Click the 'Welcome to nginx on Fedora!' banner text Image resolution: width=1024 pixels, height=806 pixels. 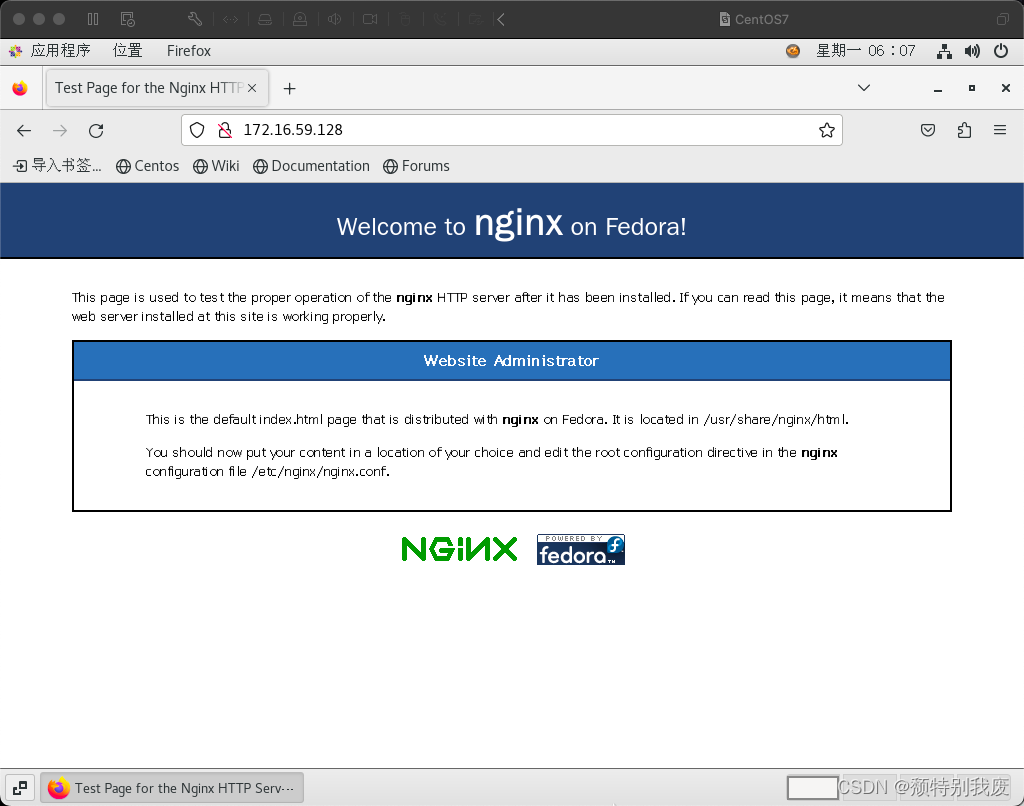pos(511,224)
